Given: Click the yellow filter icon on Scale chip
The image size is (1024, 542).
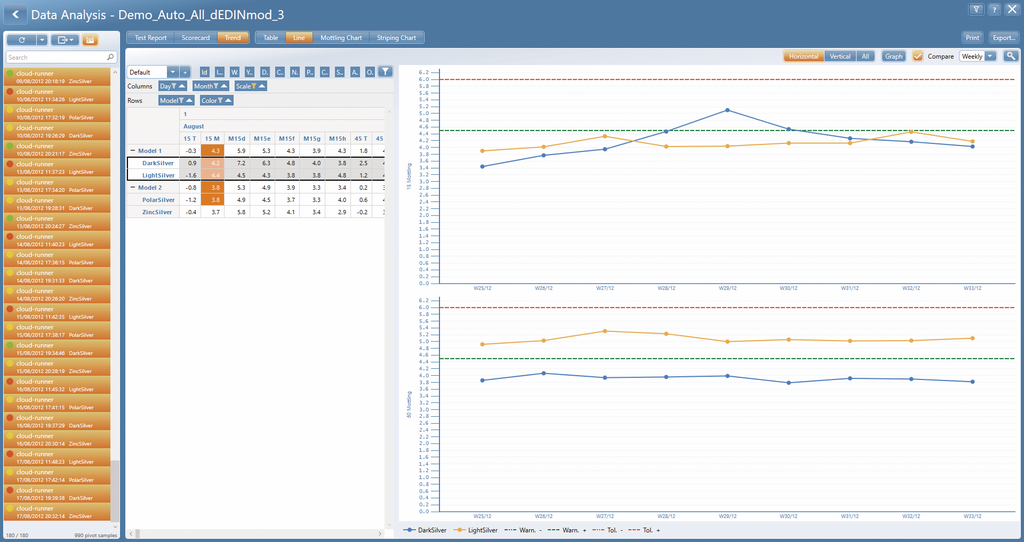Looking at the screenshot, I should tap(254, 86).
